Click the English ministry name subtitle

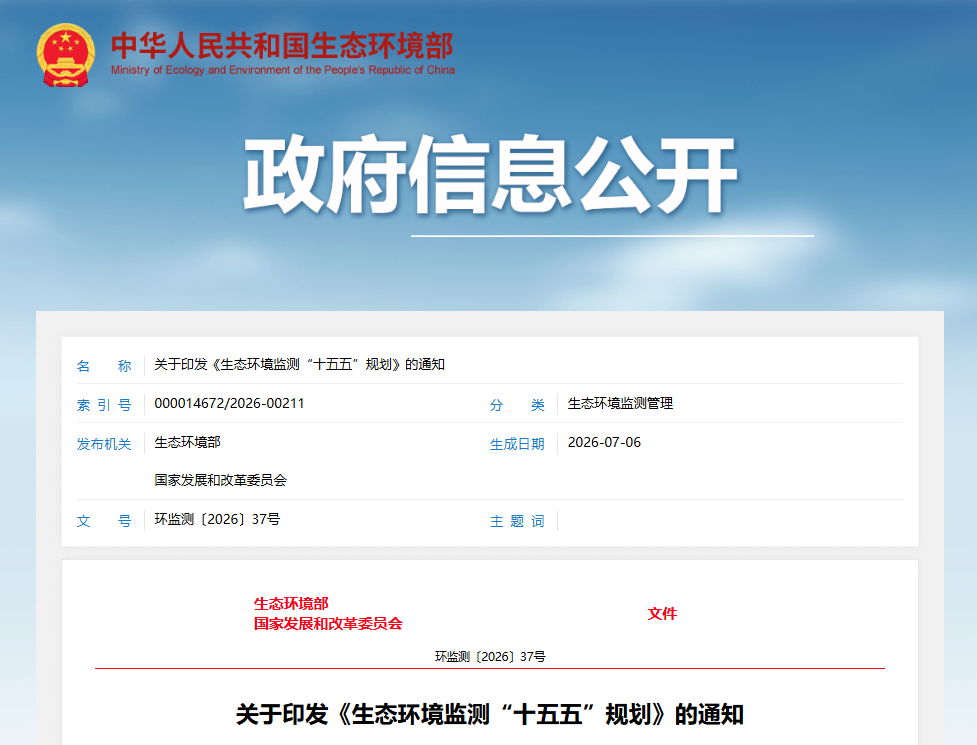tap(283, 70)
